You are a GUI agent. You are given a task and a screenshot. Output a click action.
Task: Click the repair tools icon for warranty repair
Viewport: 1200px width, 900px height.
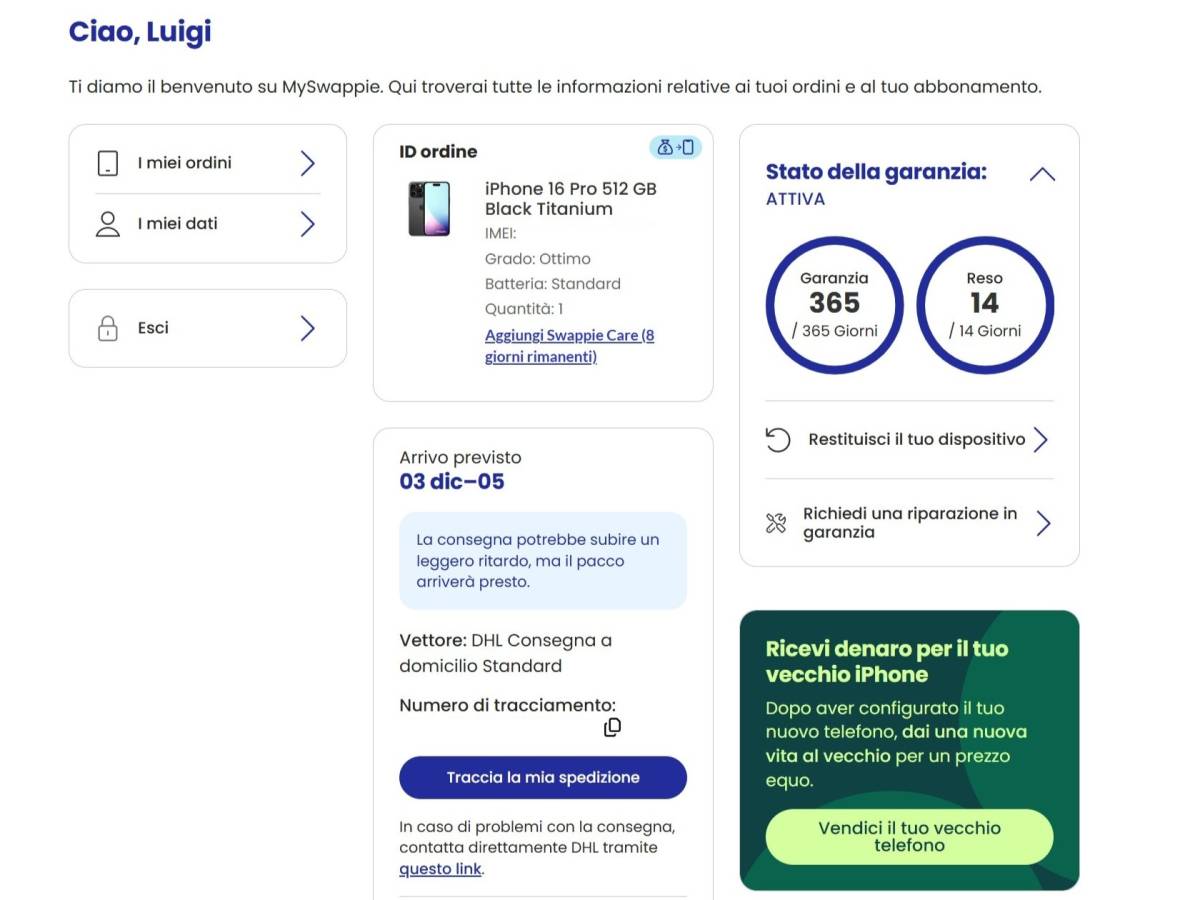(x=776, y=523)
